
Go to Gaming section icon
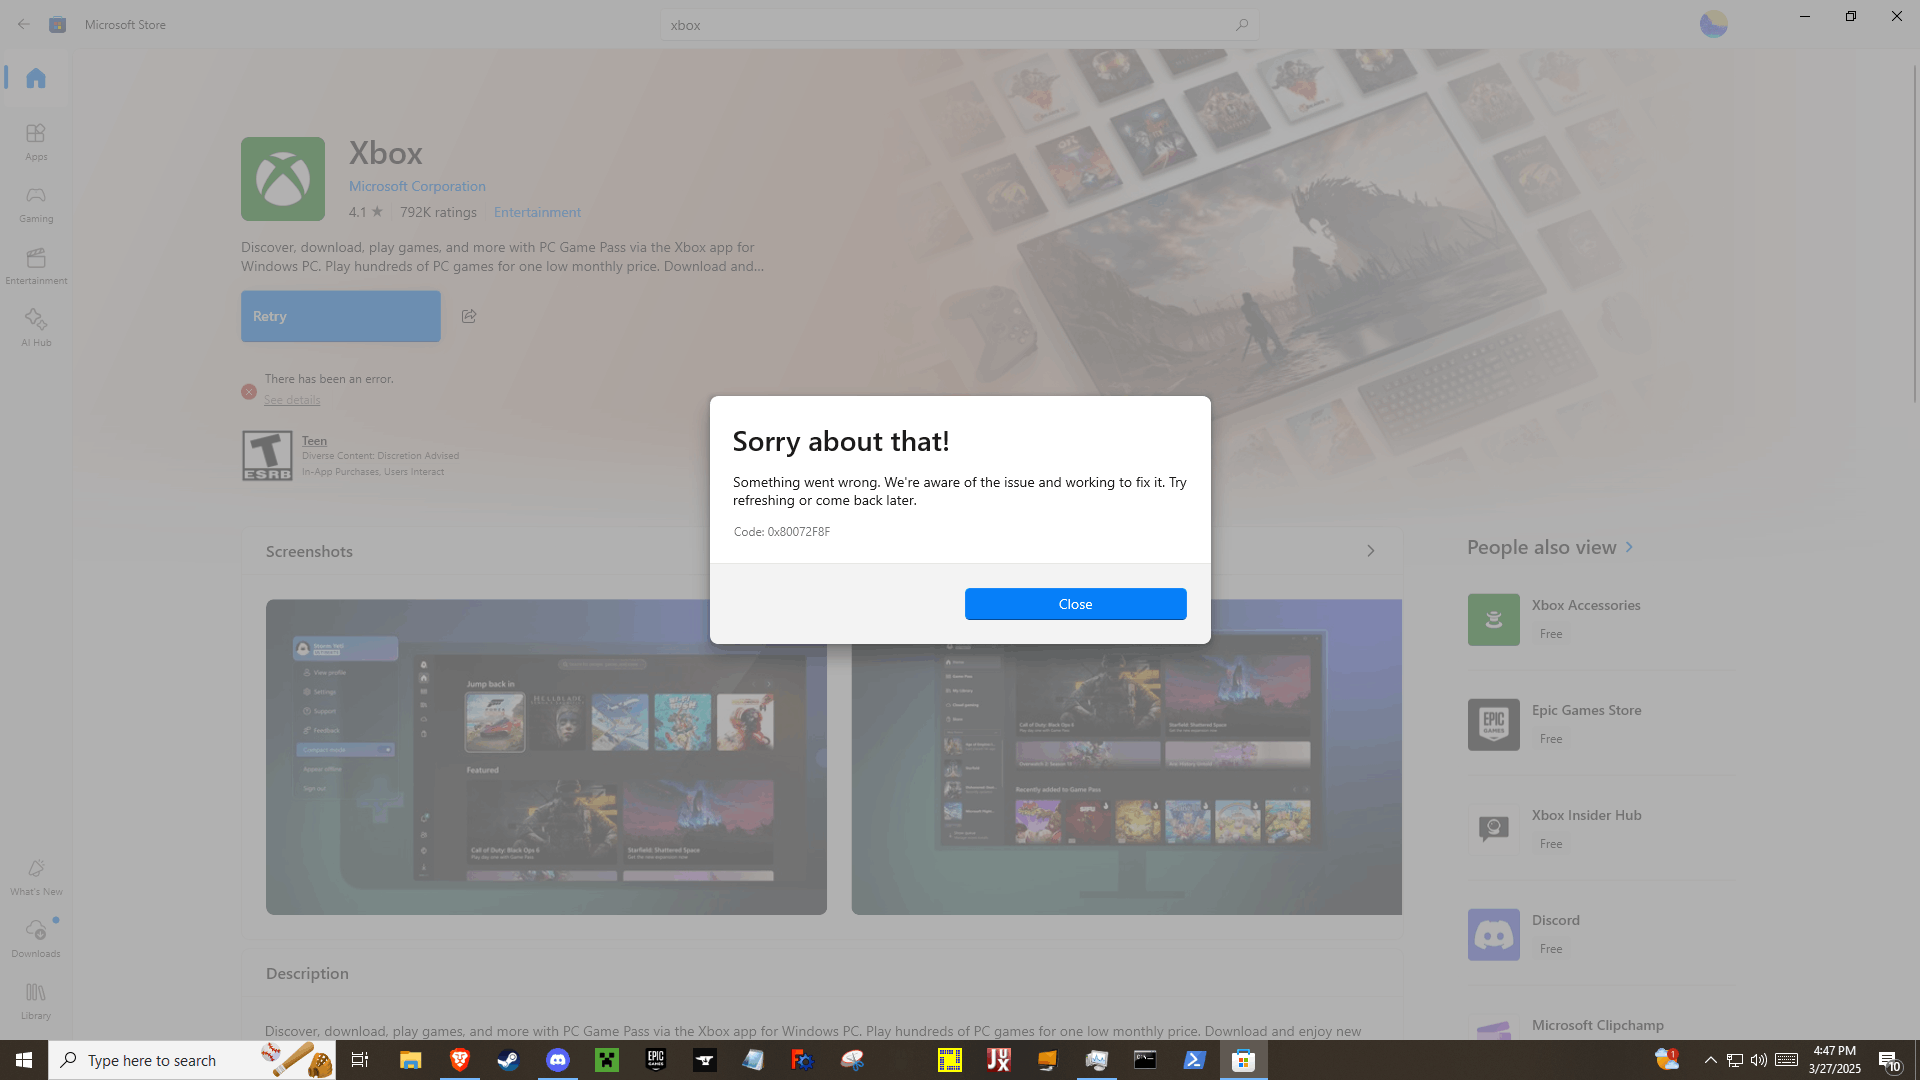36,203
